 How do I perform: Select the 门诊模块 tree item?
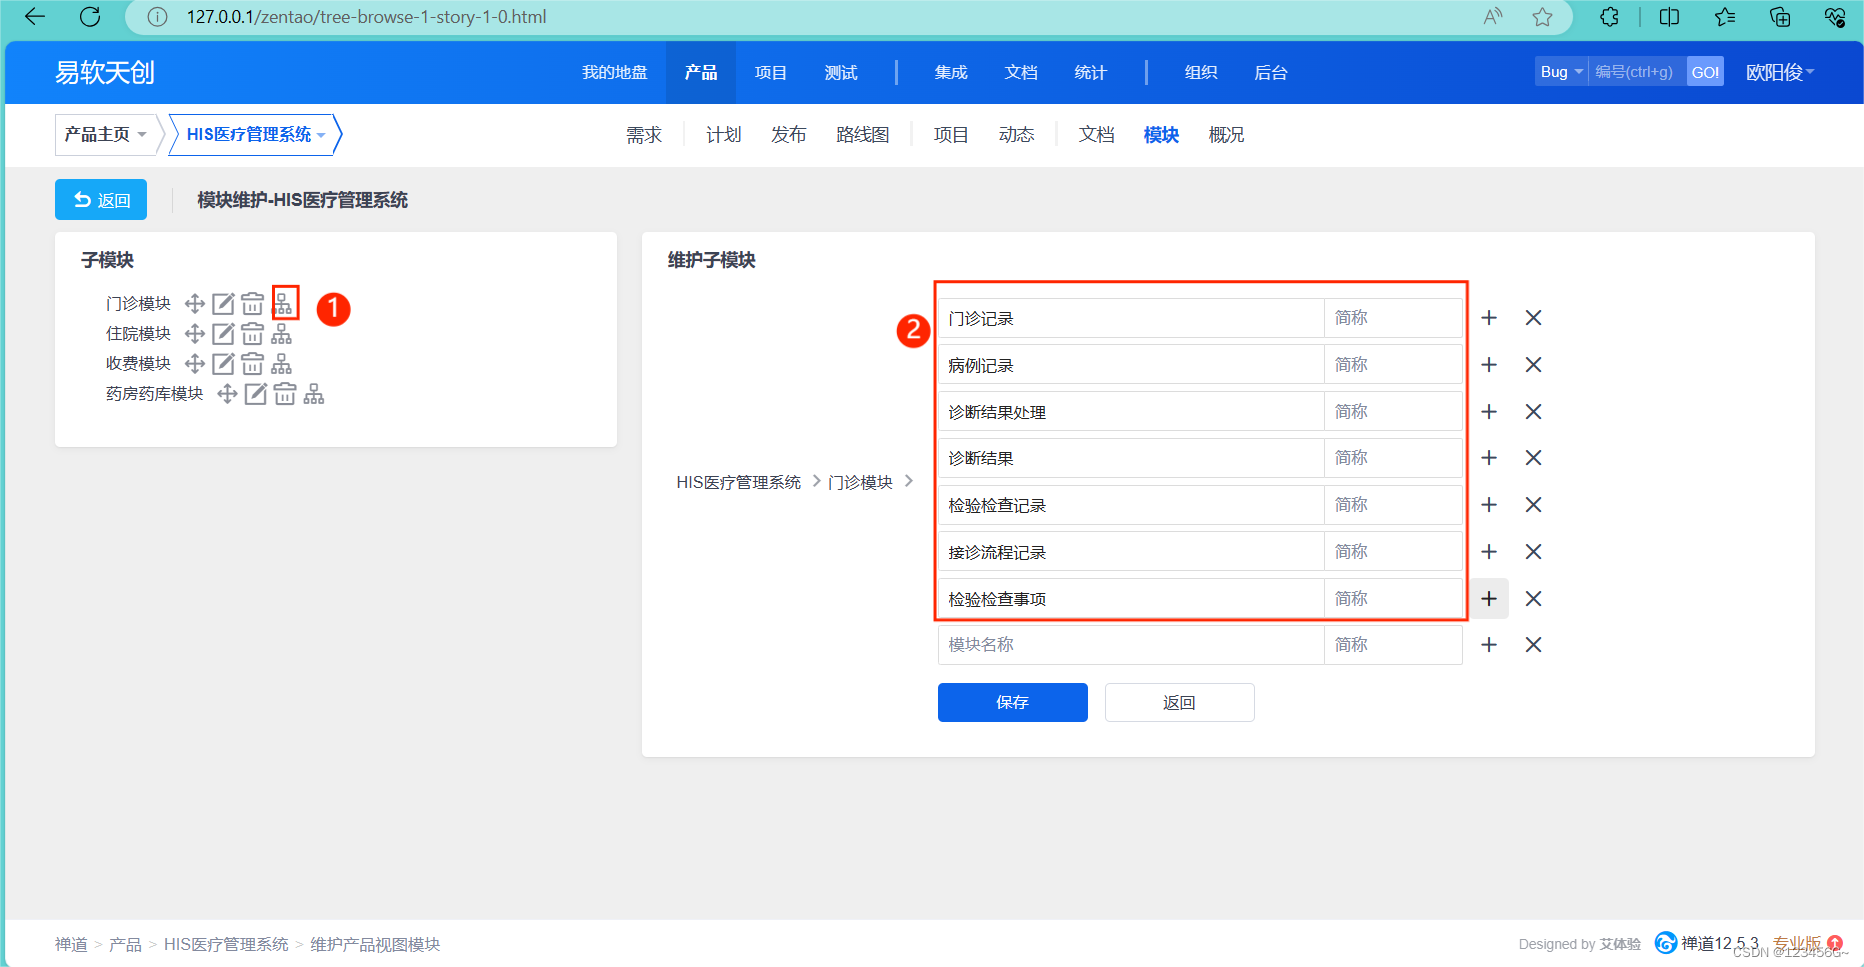point(139,304)
